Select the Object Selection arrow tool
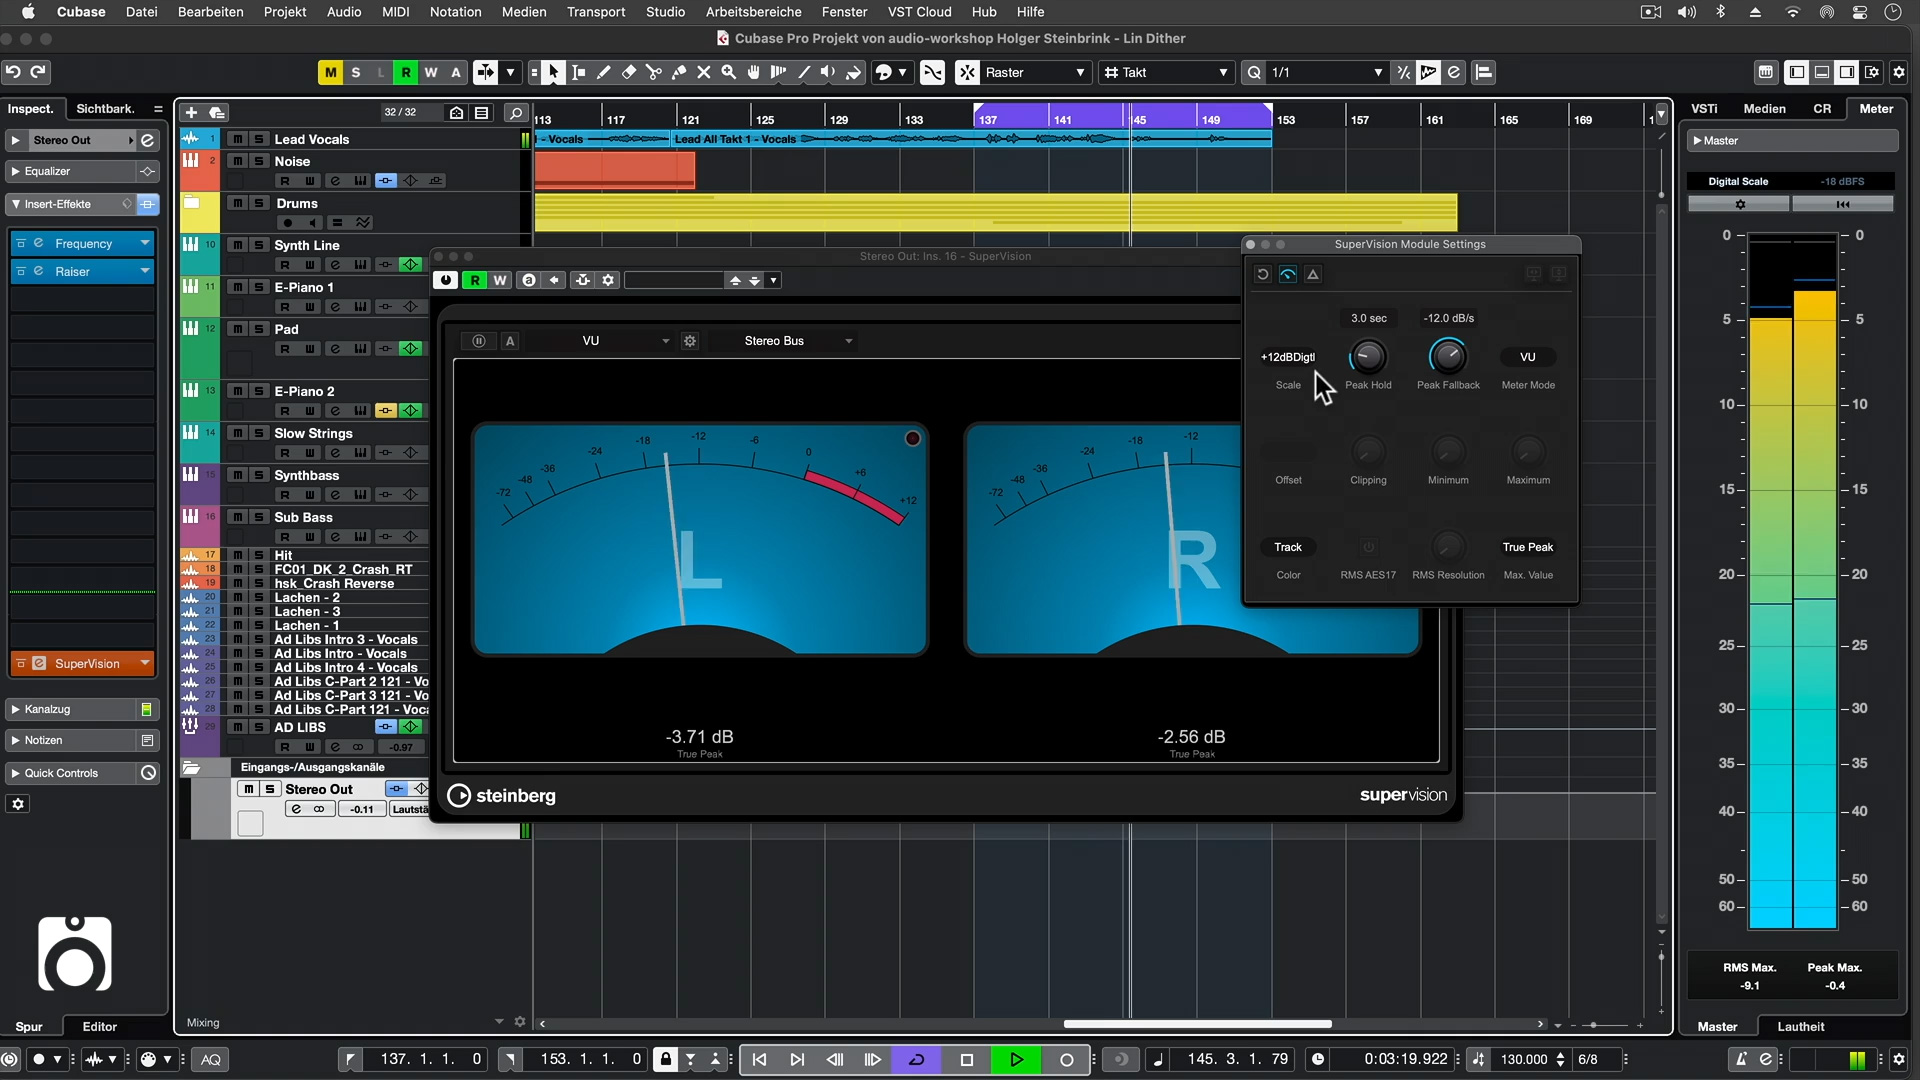Viewport: 1920px width, 1080px height. click(x=553, y=72)
